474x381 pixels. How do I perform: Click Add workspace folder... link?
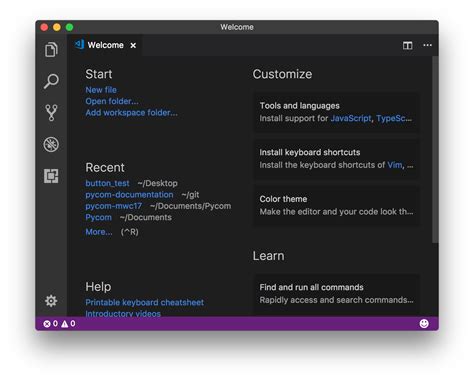(x=131, y=113)
